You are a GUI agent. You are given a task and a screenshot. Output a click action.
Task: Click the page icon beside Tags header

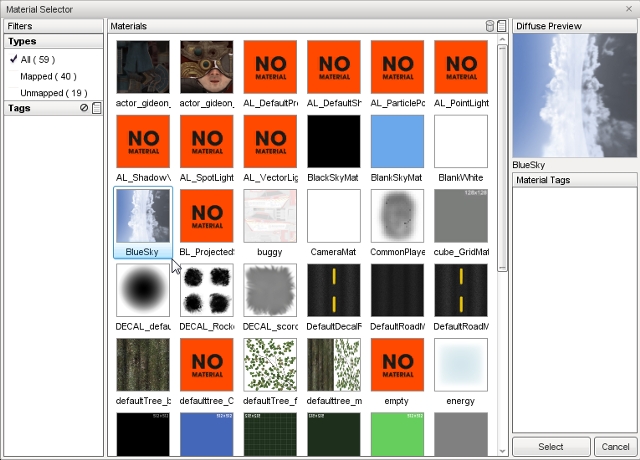[96, 108]
